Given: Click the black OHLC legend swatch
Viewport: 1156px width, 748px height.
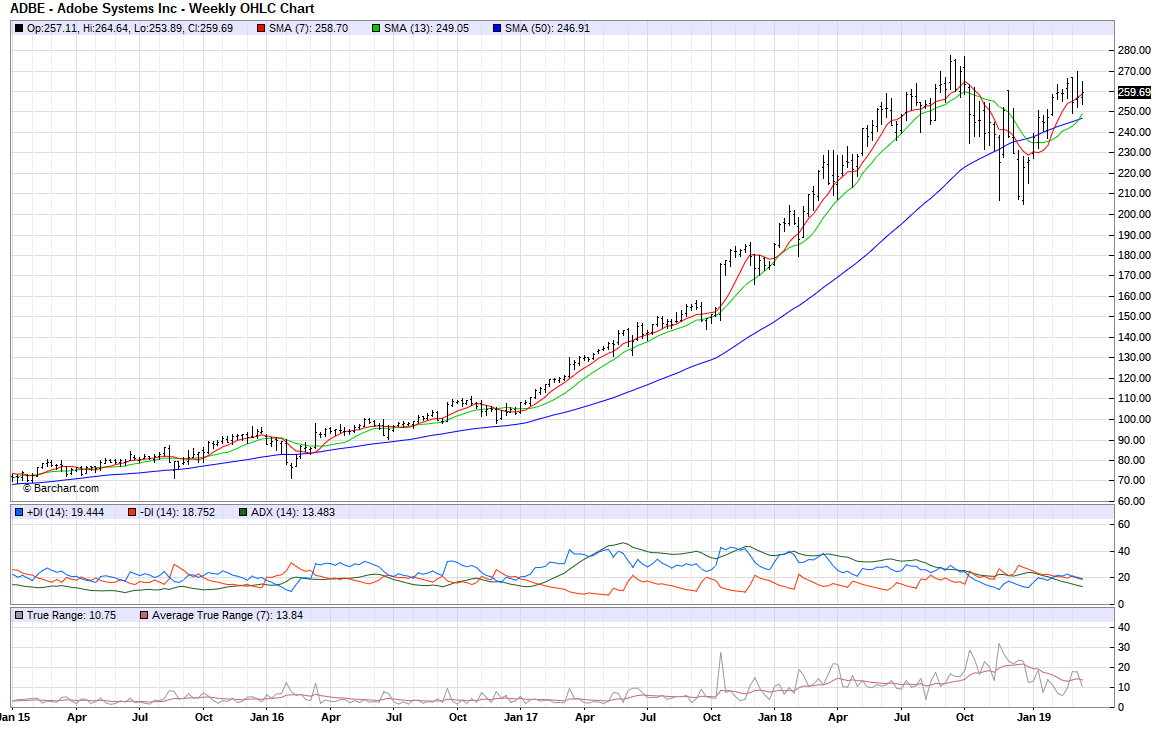Looking at the screenshot, I should tap(19, 29).
